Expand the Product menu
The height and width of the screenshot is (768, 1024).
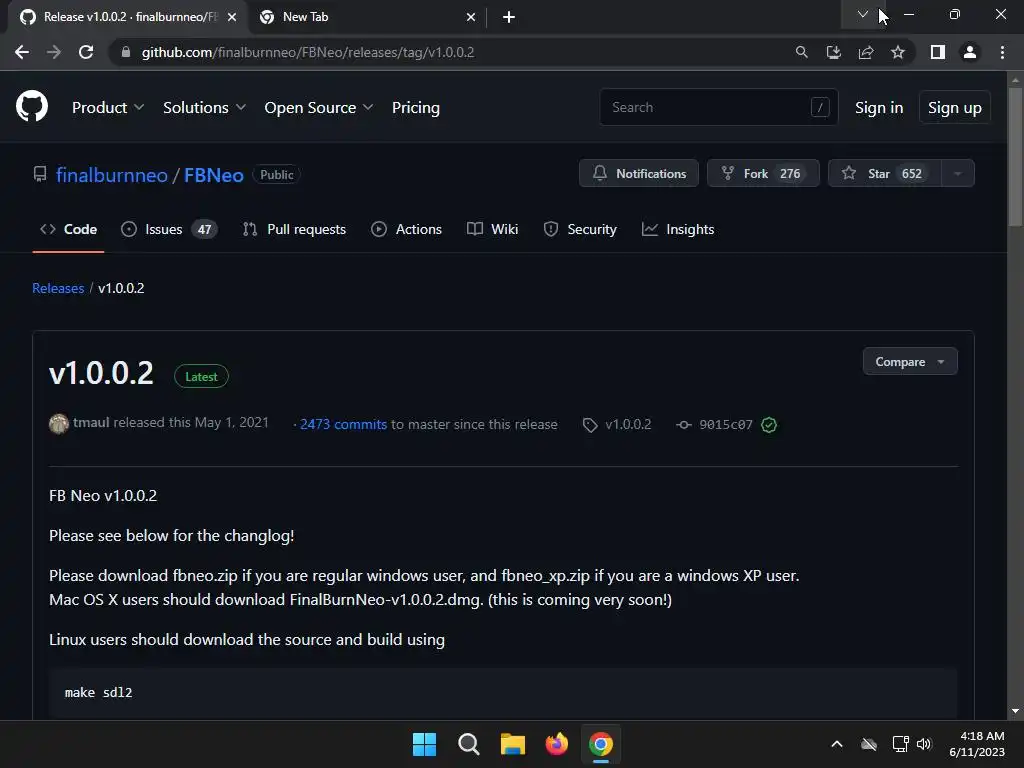point(108,107)
